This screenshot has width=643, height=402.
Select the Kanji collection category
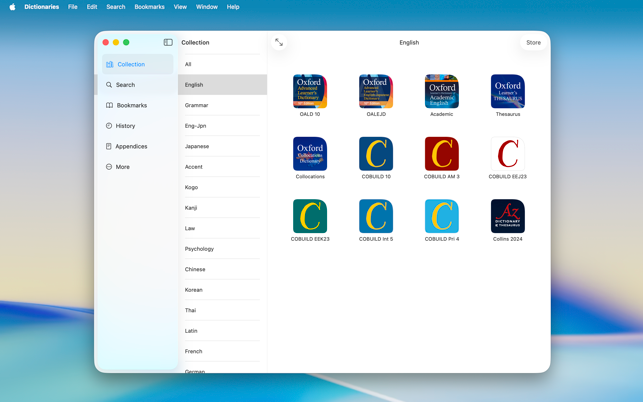click(222, 208)
